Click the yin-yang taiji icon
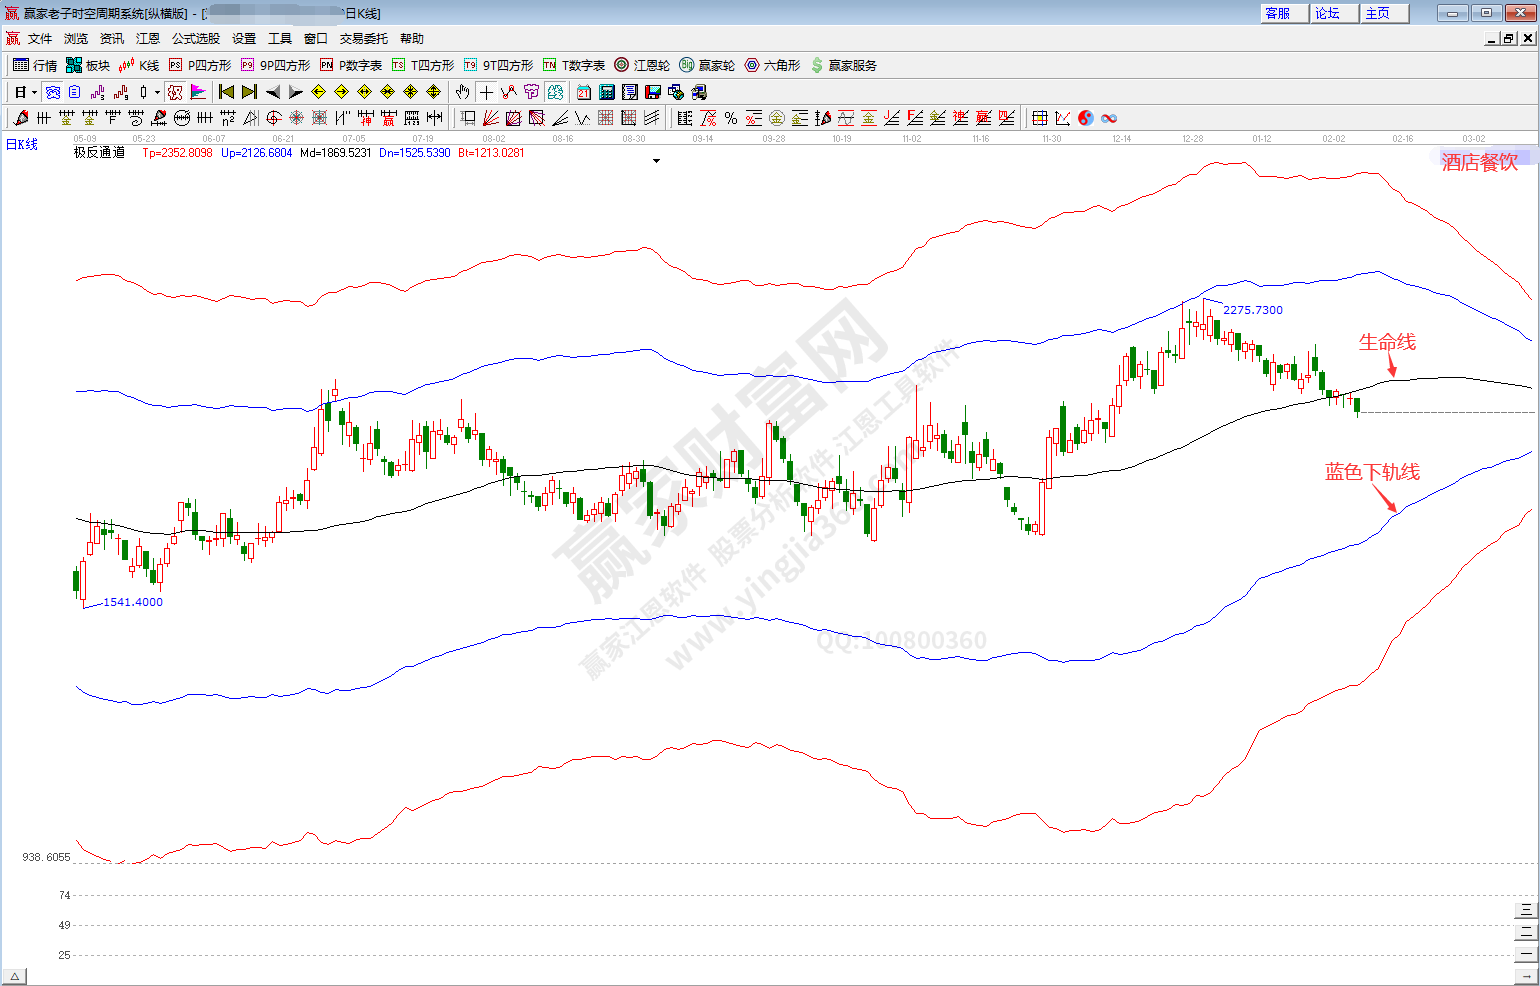Image resolution: width=1540 pixels, height=986 pixels. coord(1086,118)
